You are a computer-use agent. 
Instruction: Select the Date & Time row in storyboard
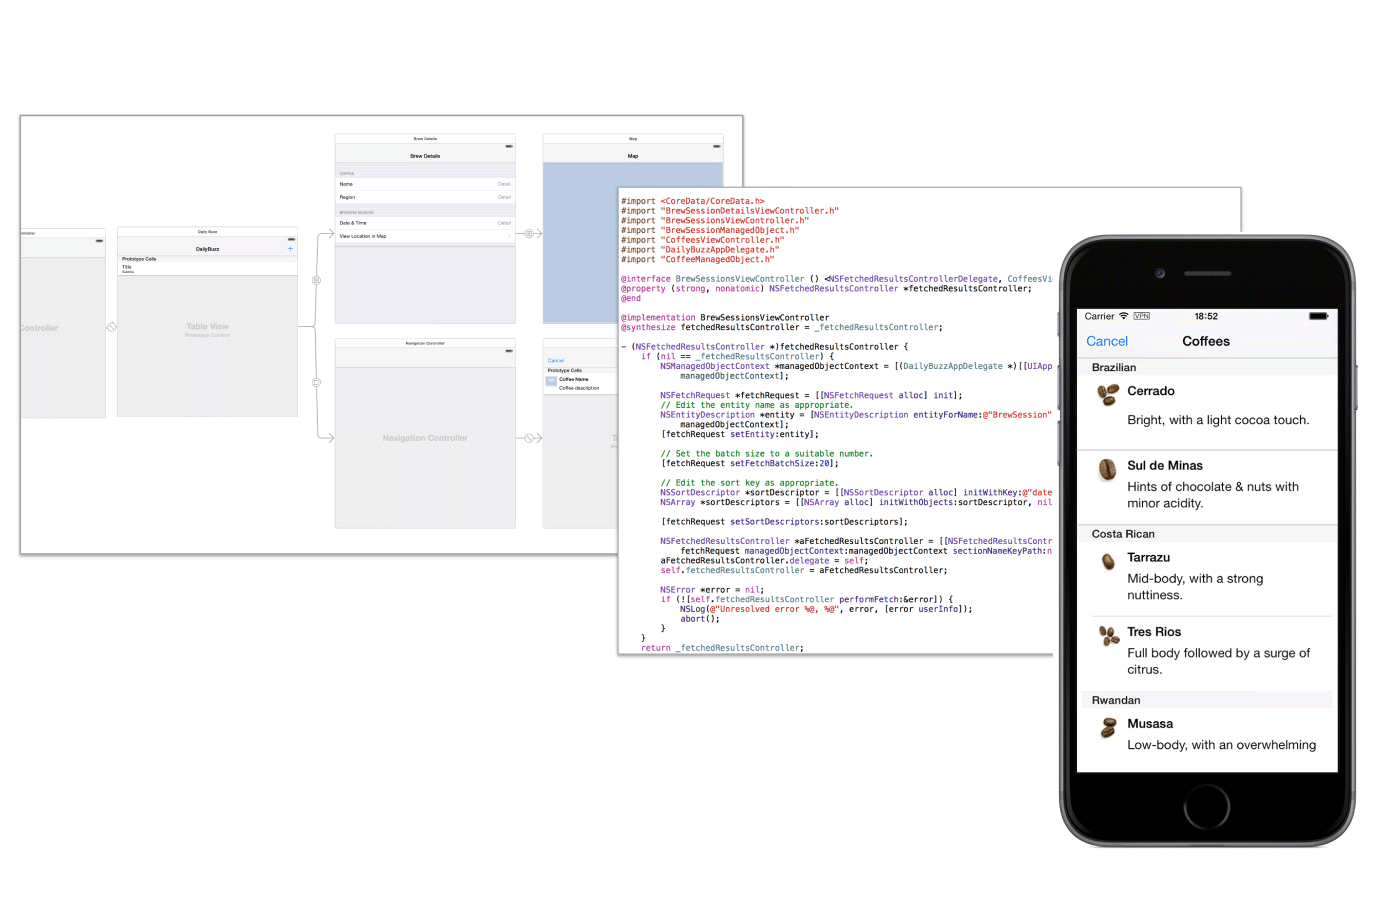point(425,223)
